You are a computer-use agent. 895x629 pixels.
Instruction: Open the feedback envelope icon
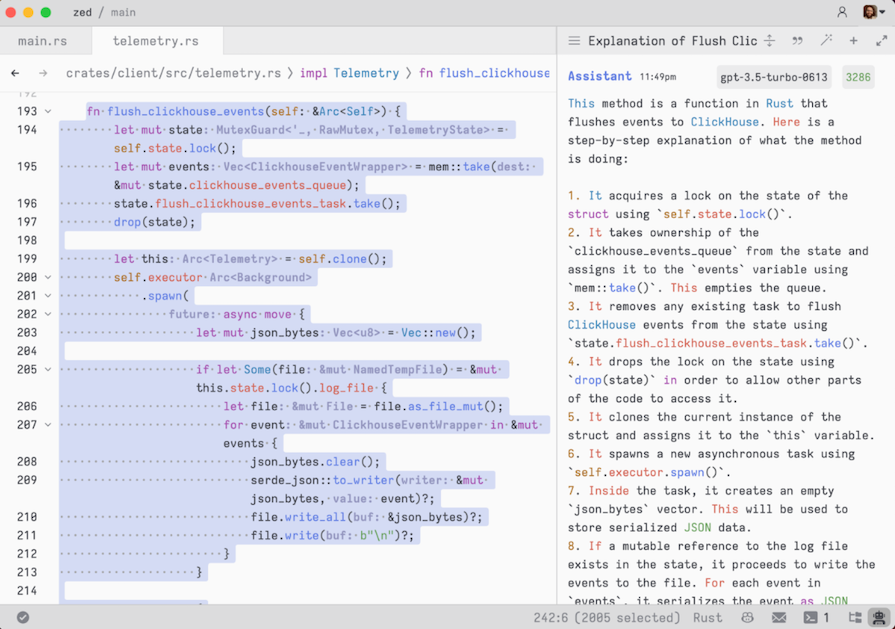point(779,618)
